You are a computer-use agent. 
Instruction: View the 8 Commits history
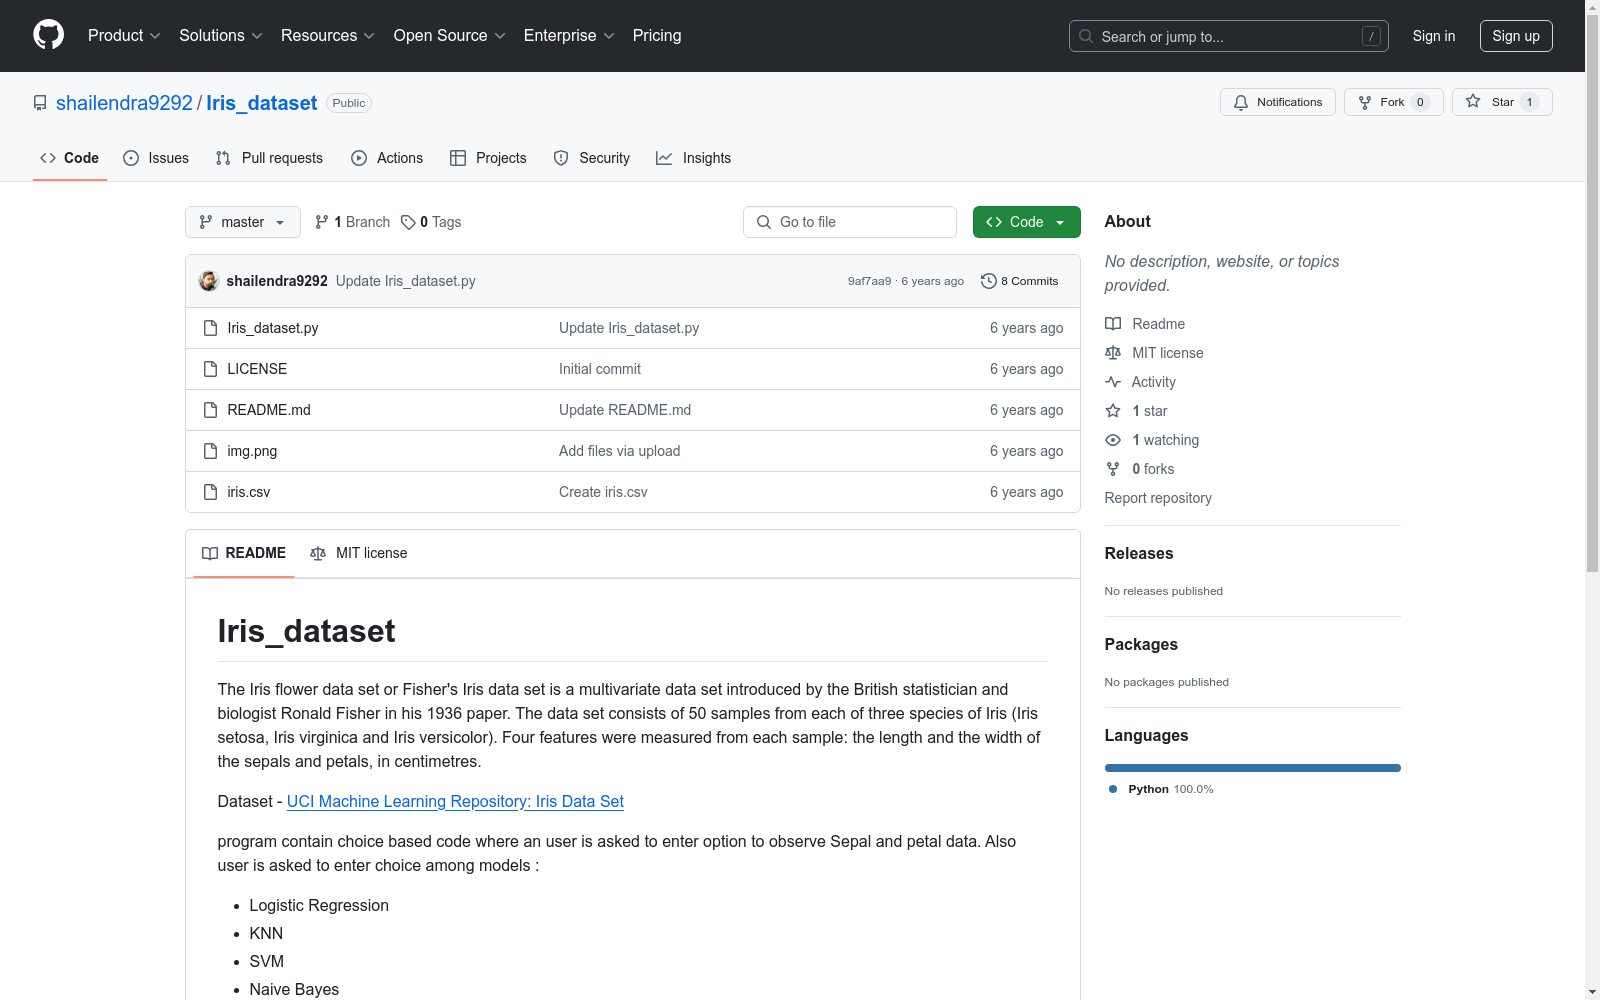pyautogui.click(x=1020, y=281)
